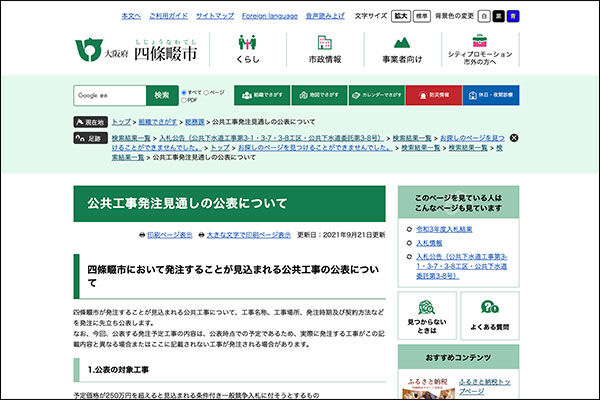The width and height of the screenshot is (600, 400).
Task: Open the sidebar 入札公告(公共下水道工事第3-1…) link
Action: coord(461,266)
